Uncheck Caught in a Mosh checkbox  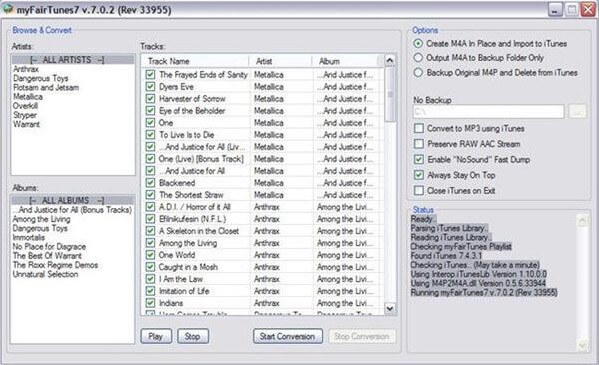tap(150, 267)
